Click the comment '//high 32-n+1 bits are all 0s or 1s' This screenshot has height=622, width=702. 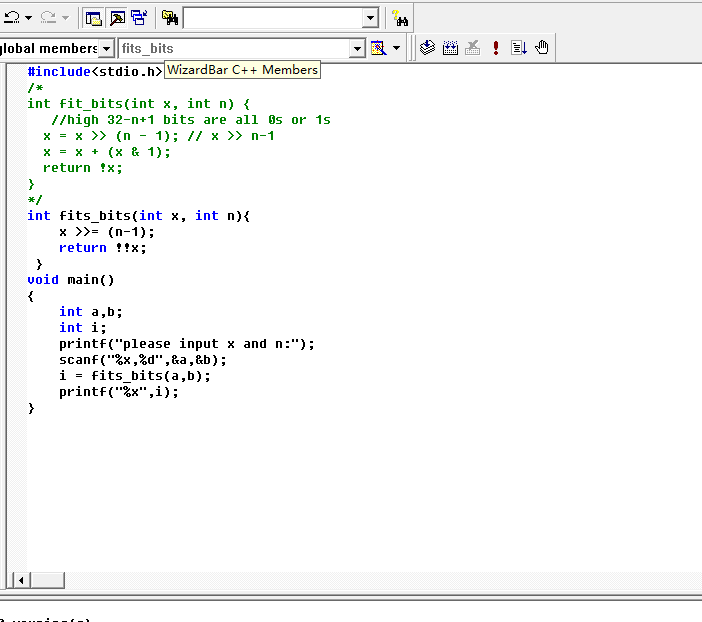click(x=191, y=120)
